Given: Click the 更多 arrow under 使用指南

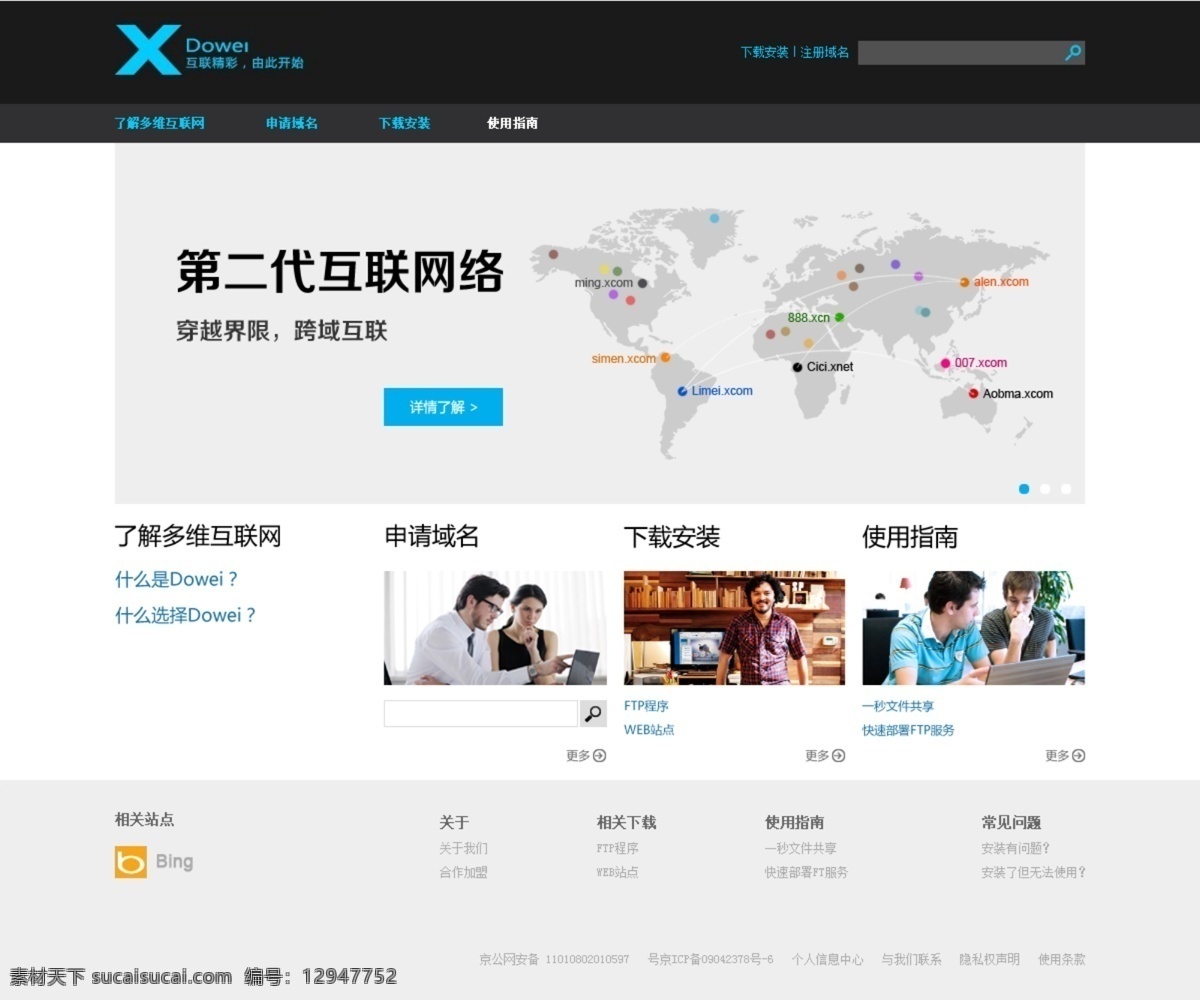Looking at the screenshot, I should [1079, 756].
